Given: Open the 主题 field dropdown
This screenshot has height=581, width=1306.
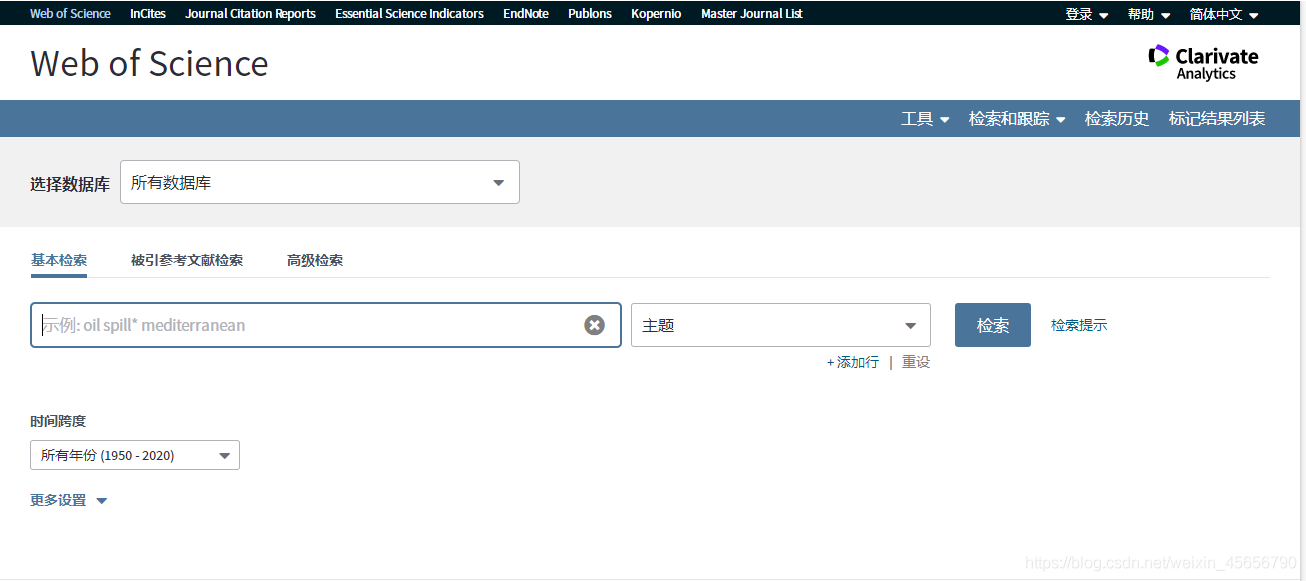Looking at the screenshot, I should pos(781,325).
